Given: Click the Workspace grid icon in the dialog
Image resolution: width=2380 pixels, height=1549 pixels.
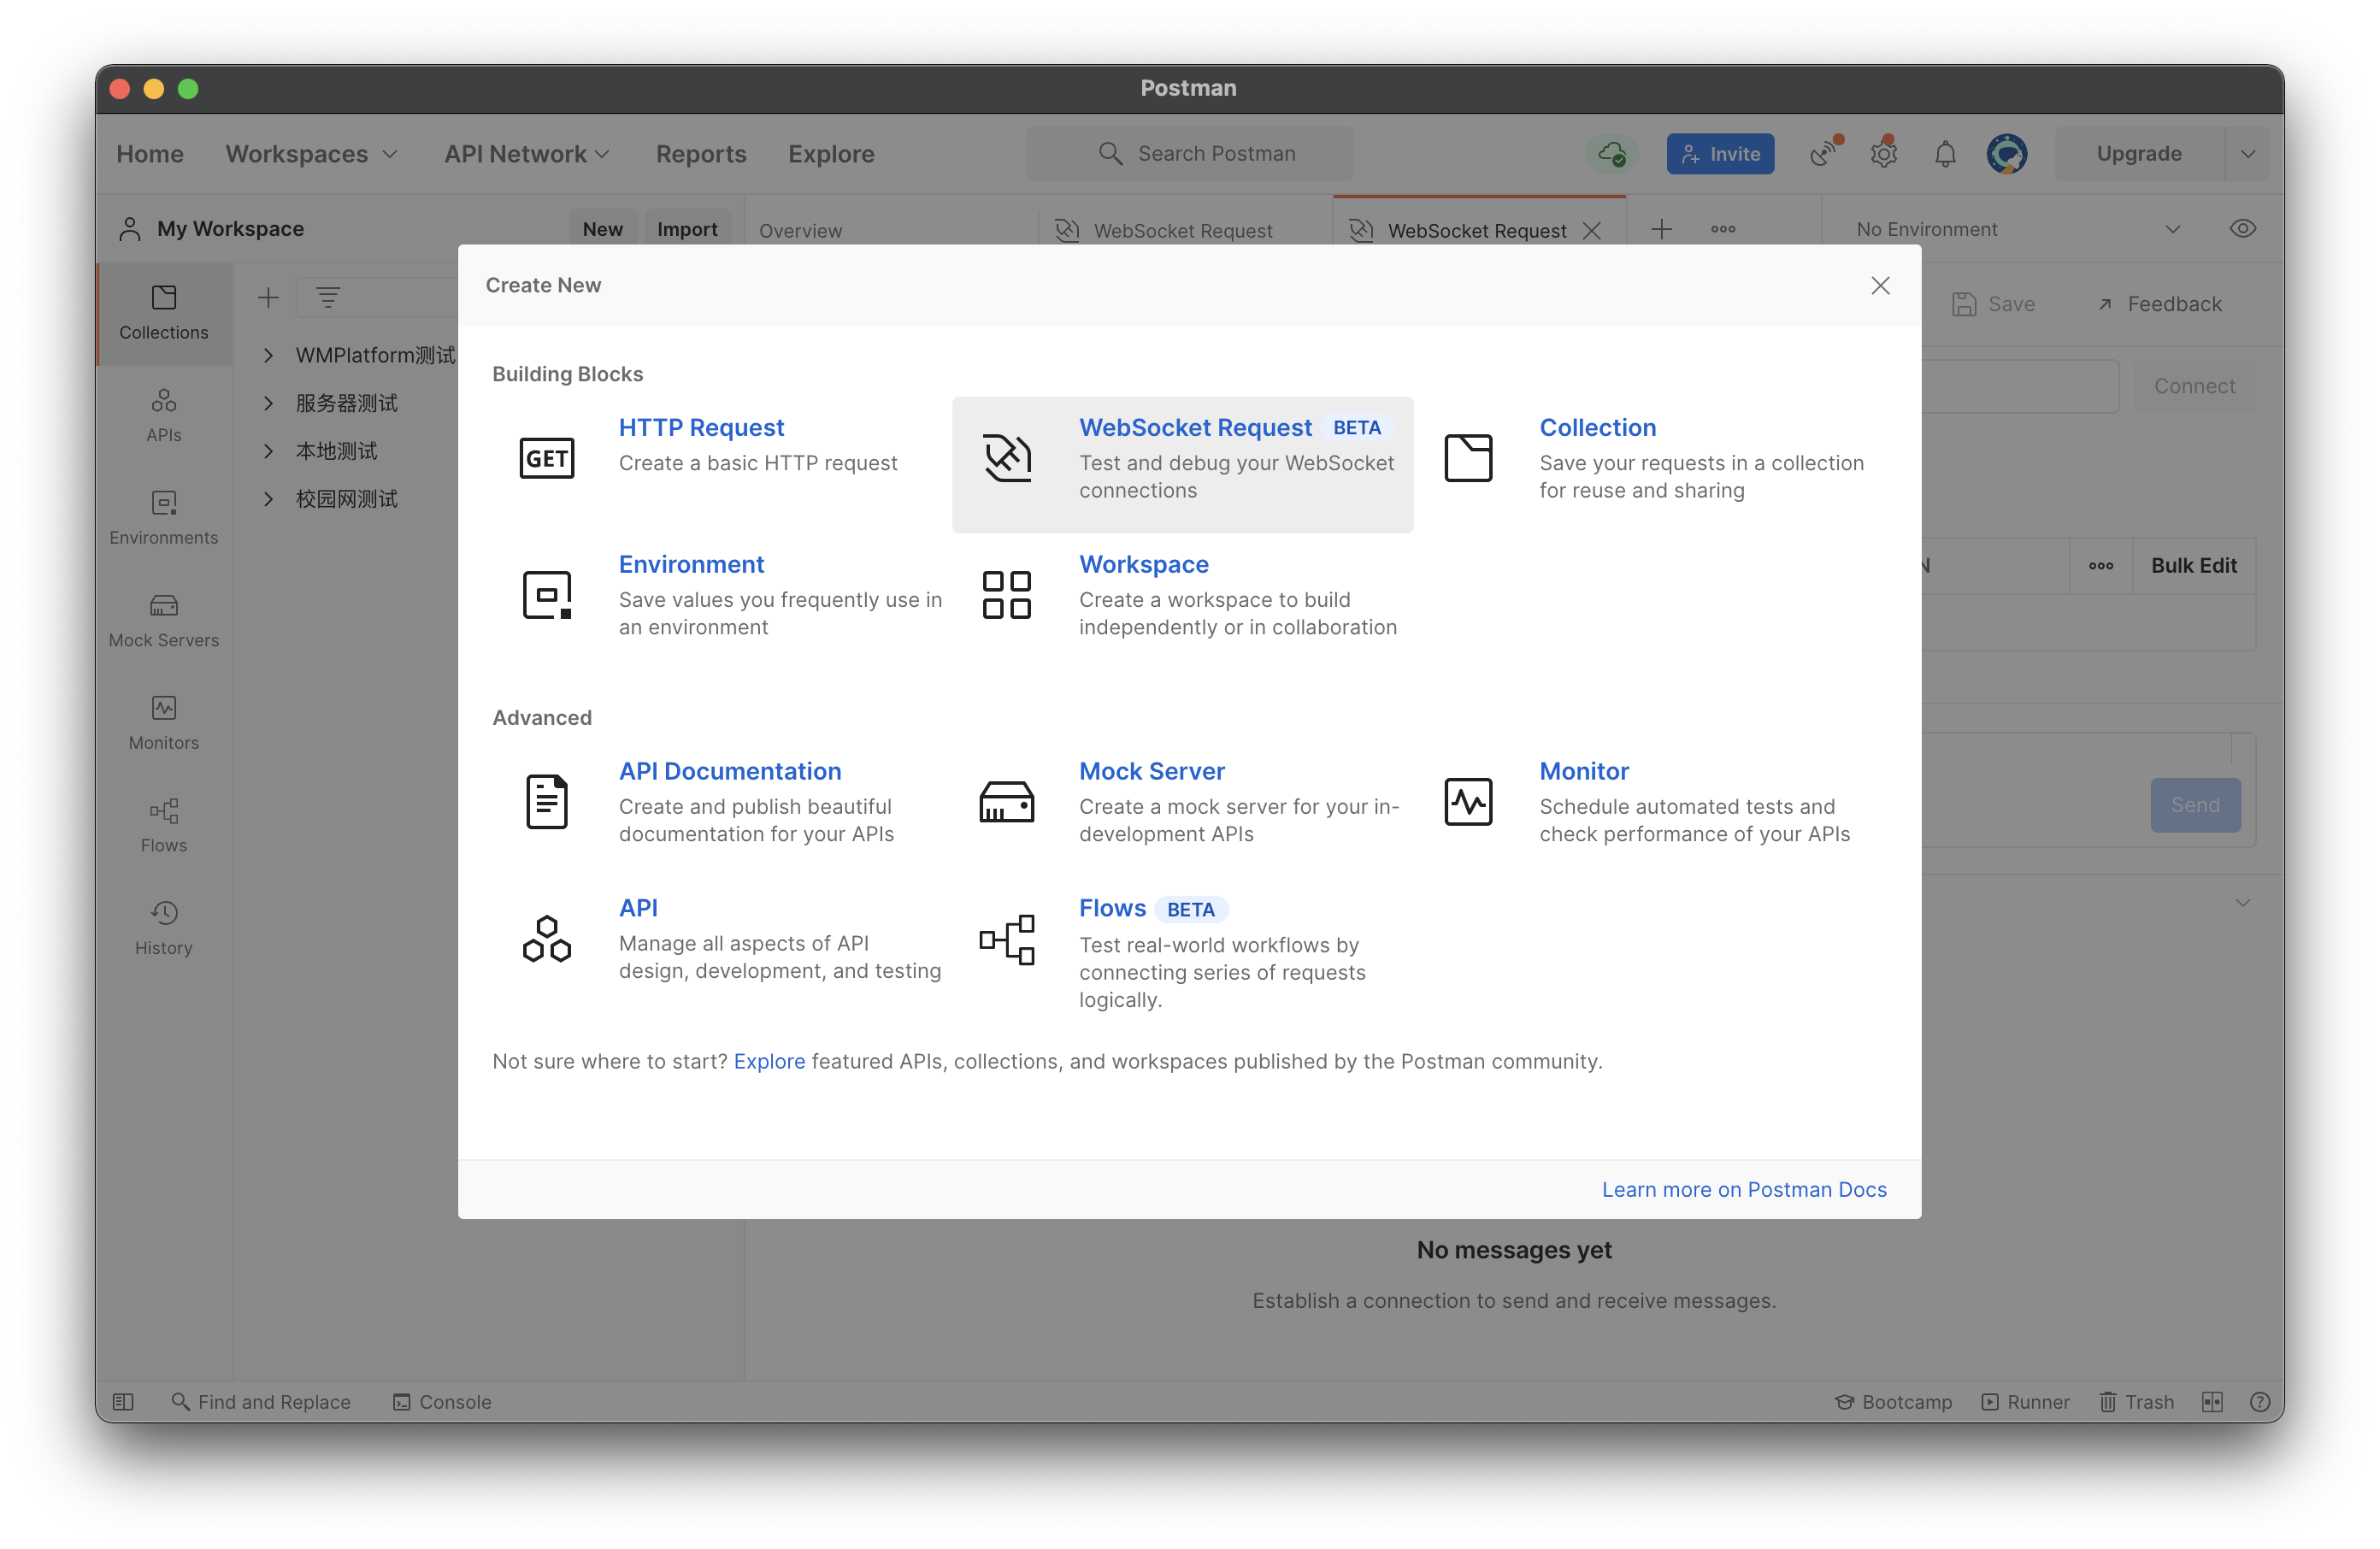Looking at the screenshot, I should [1007, 595].
